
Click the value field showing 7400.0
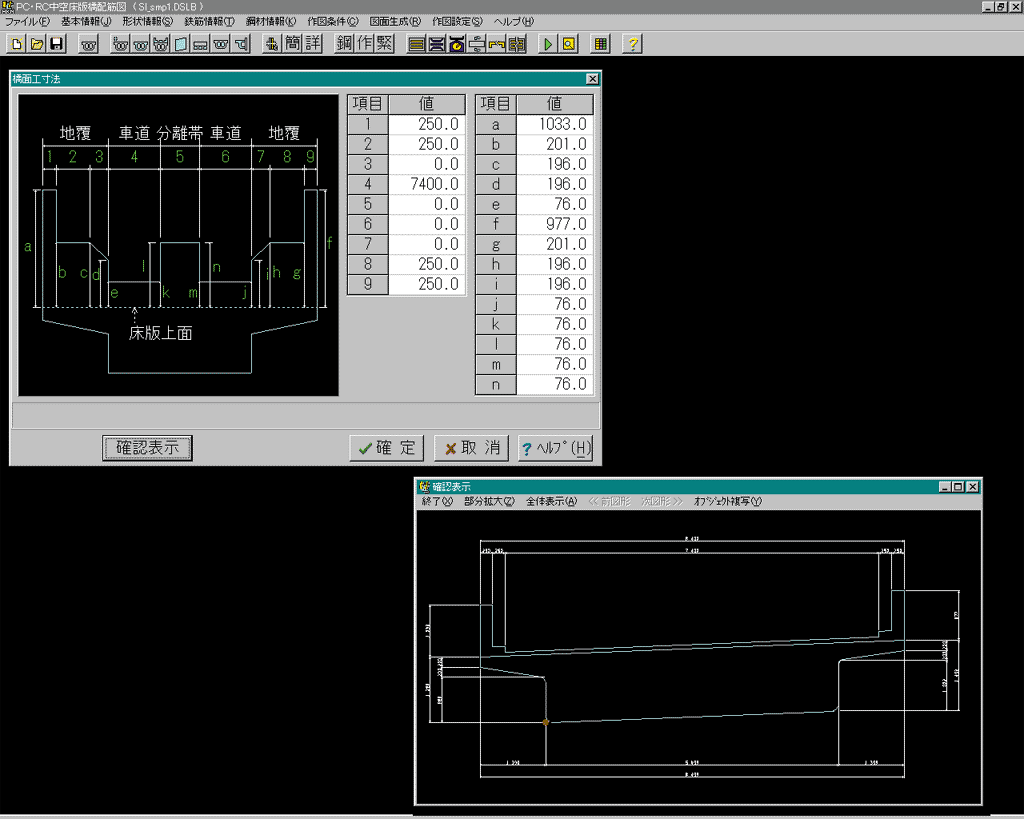click(x=427, y=184)
